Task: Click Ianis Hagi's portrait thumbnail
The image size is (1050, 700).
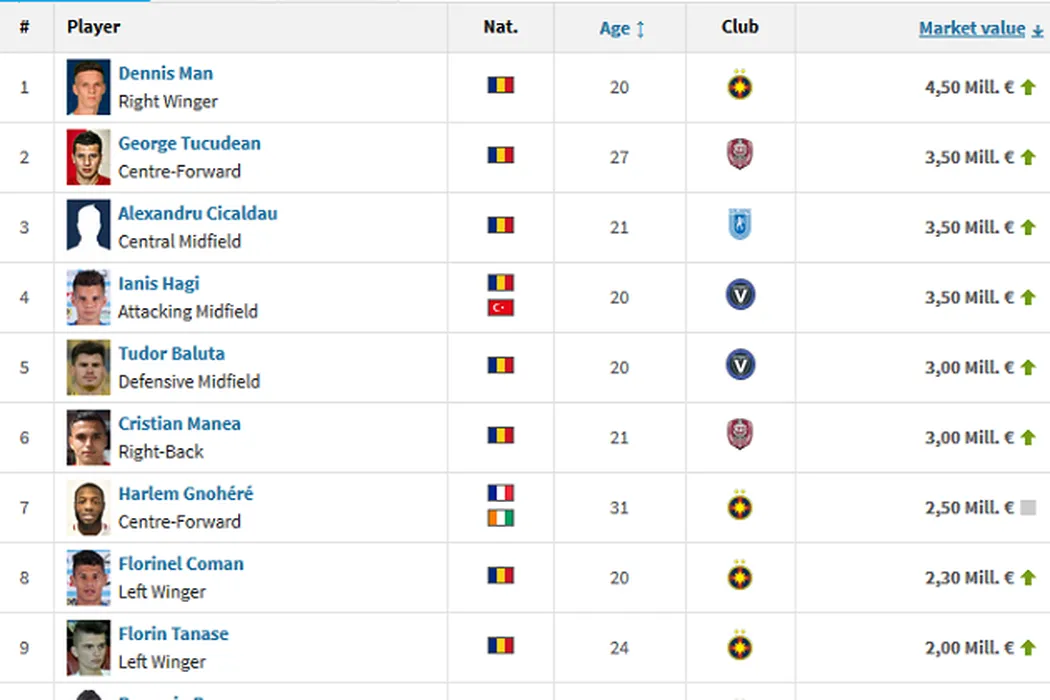Action: pyautogui.click(x=88, y=297)
